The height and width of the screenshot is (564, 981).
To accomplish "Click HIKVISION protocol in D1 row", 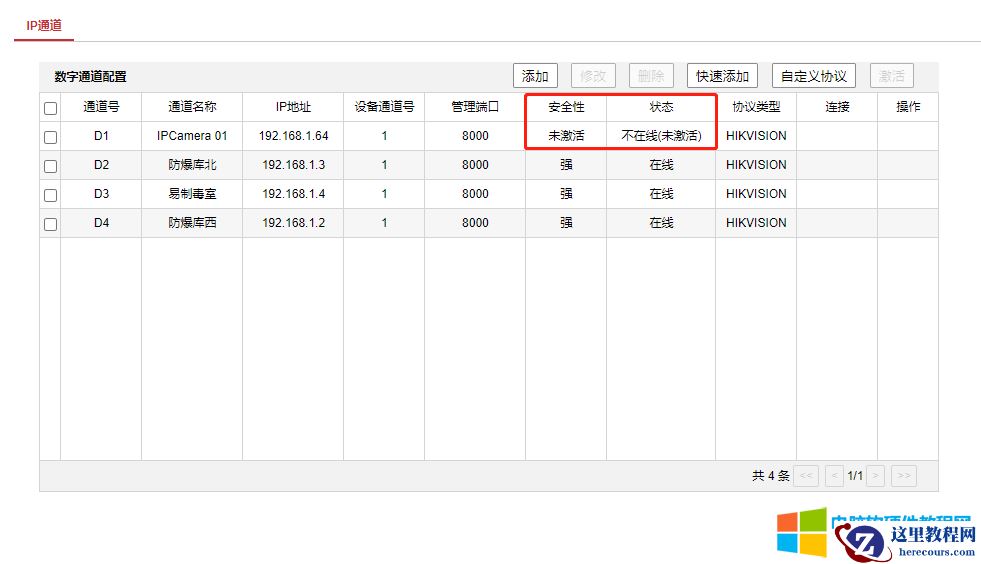I will [756, 136].
